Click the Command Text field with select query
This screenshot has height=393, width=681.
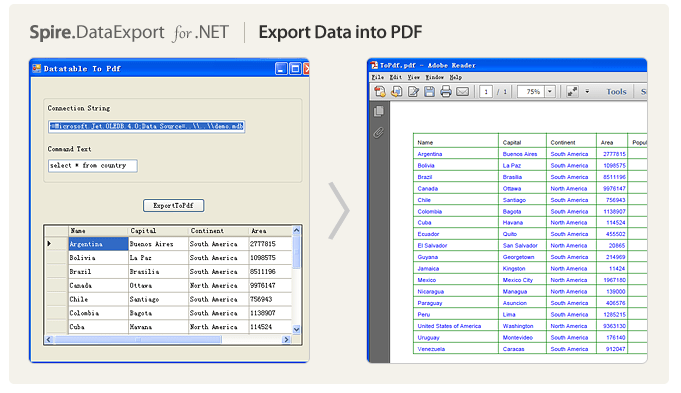pos(93,165)
